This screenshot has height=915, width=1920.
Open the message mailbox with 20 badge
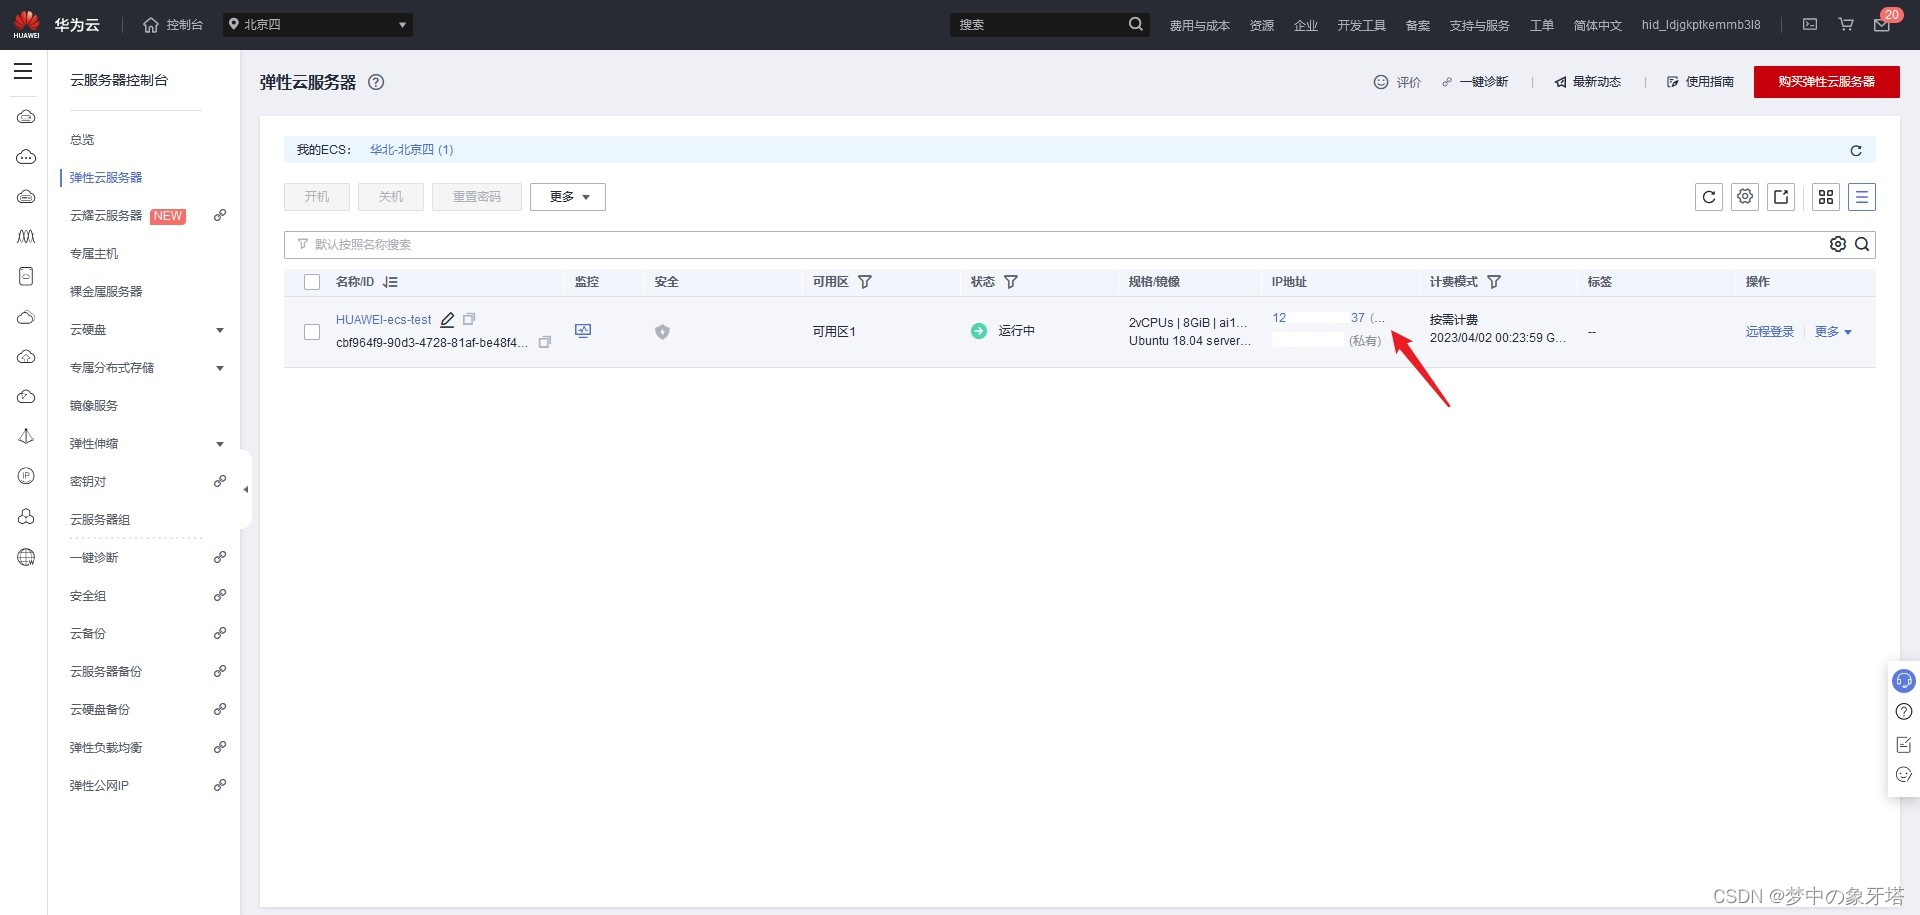[1882, 24]
